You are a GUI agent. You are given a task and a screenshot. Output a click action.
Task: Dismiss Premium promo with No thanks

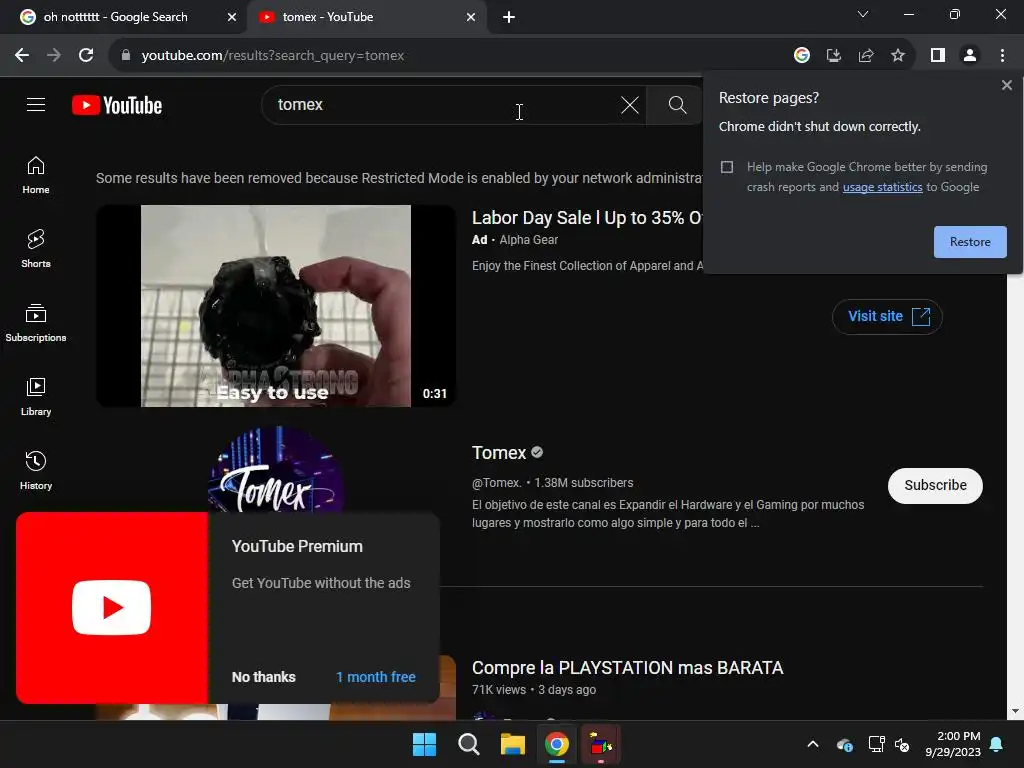pos(264,677)
